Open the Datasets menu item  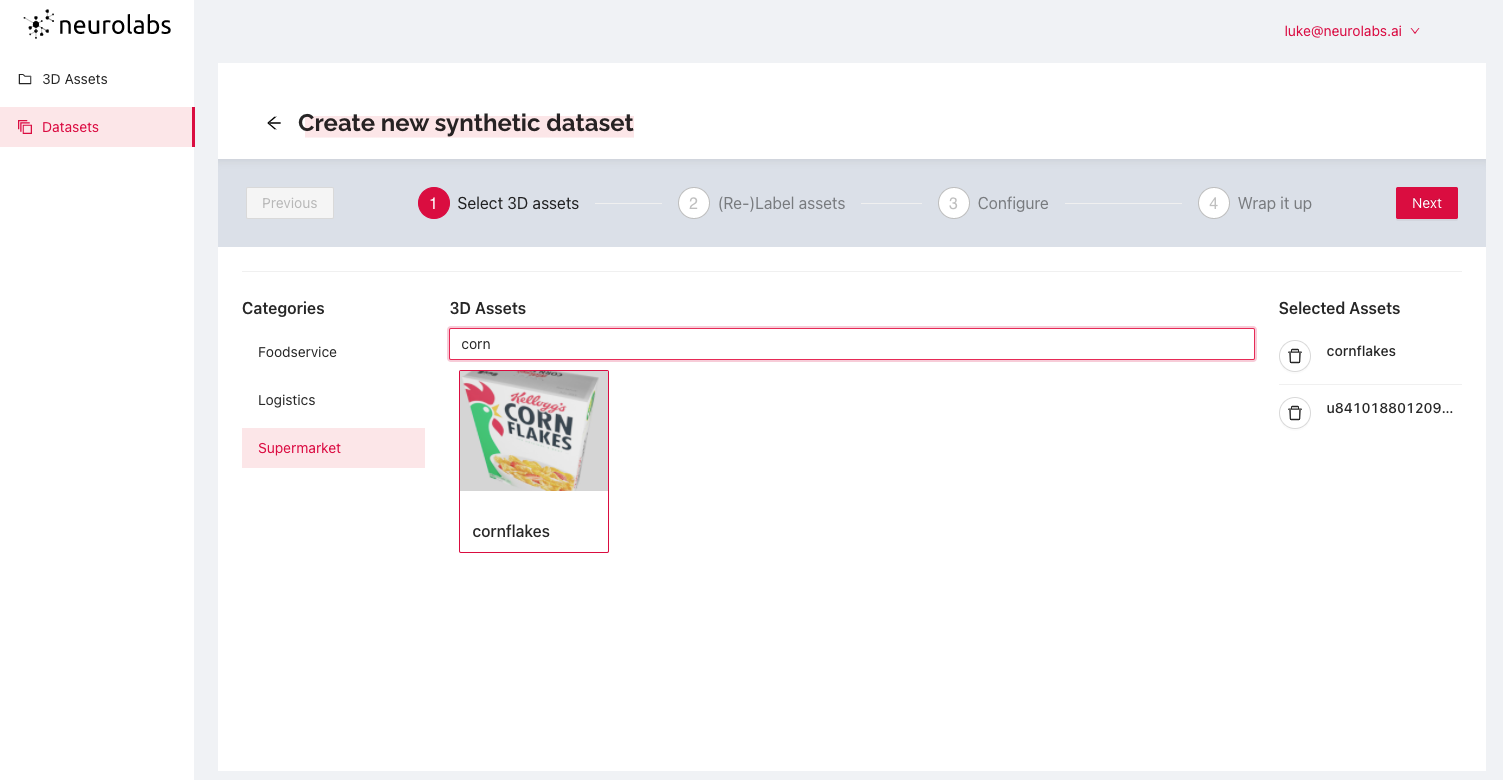click(97, 127)
